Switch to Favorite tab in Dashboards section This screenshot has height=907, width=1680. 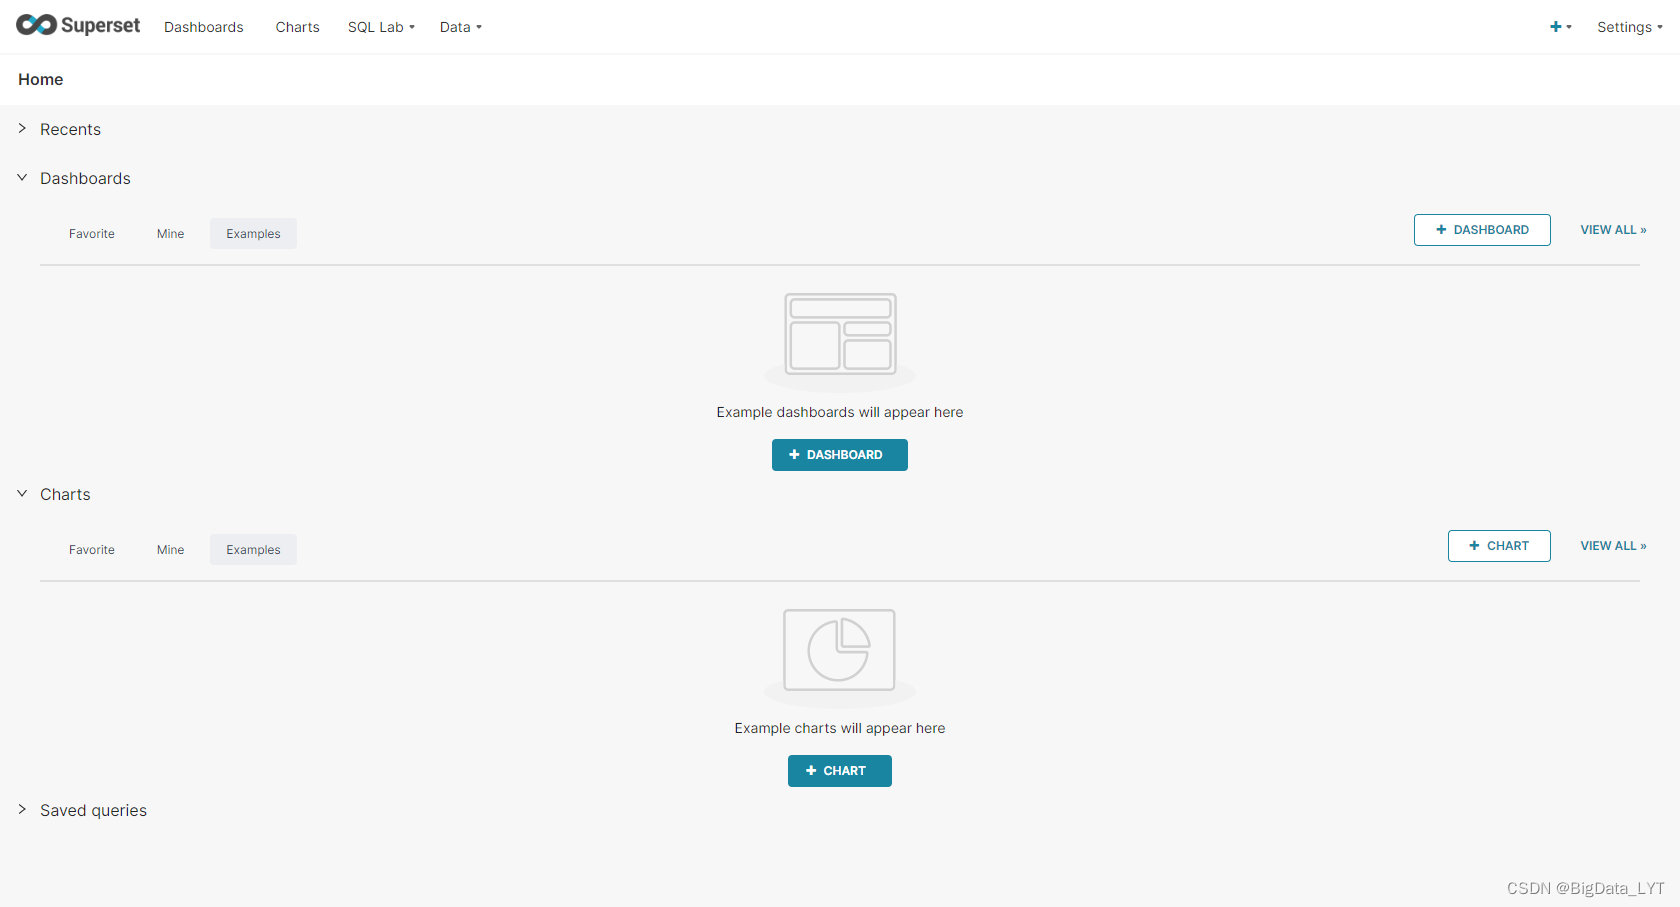click(x=91, y=233)
